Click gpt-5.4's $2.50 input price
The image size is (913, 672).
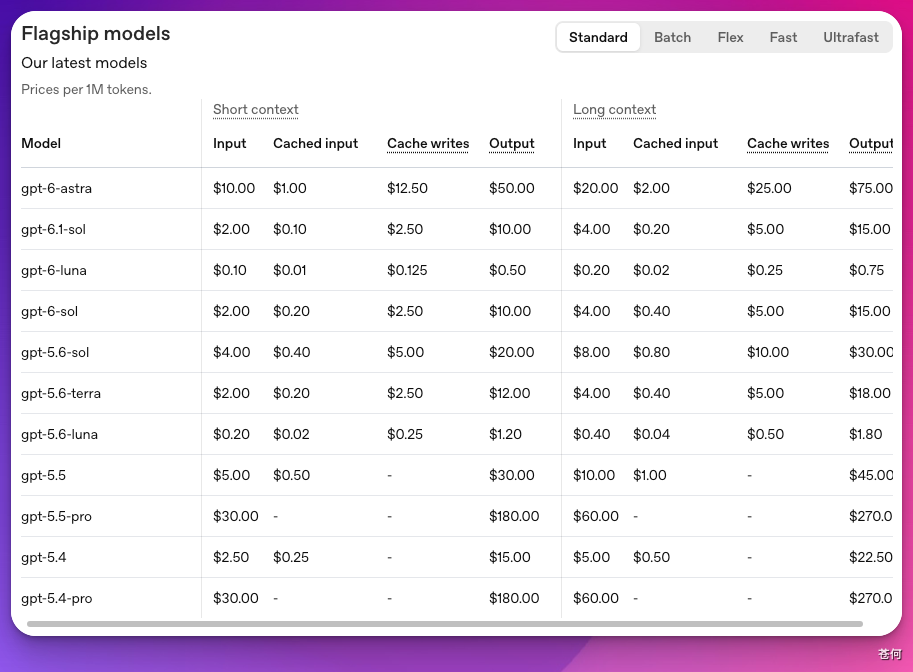coord(231,557)
